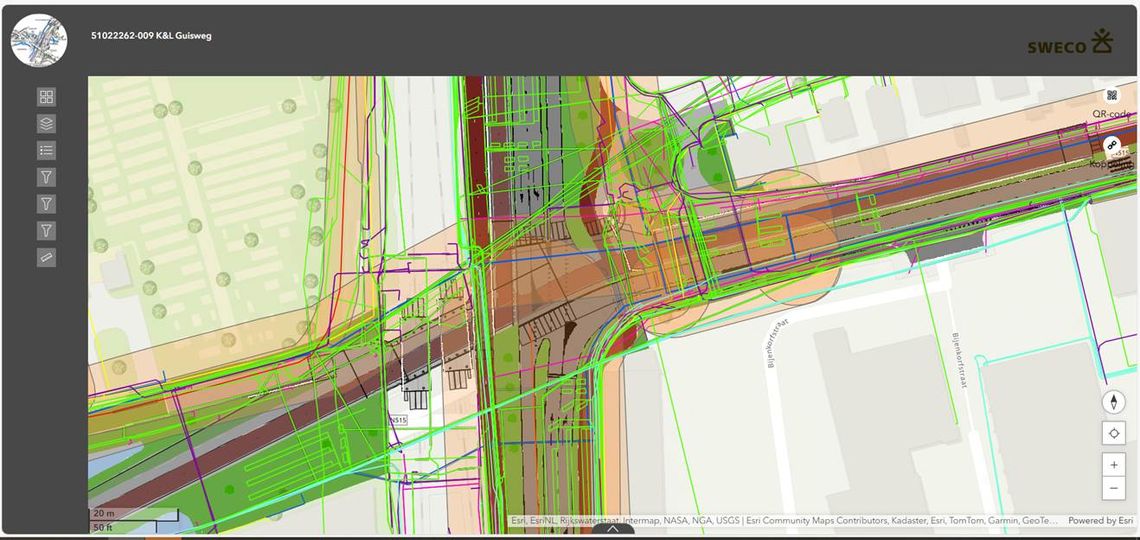Open the lowest filter funnel widget

(x=47, y=231)
